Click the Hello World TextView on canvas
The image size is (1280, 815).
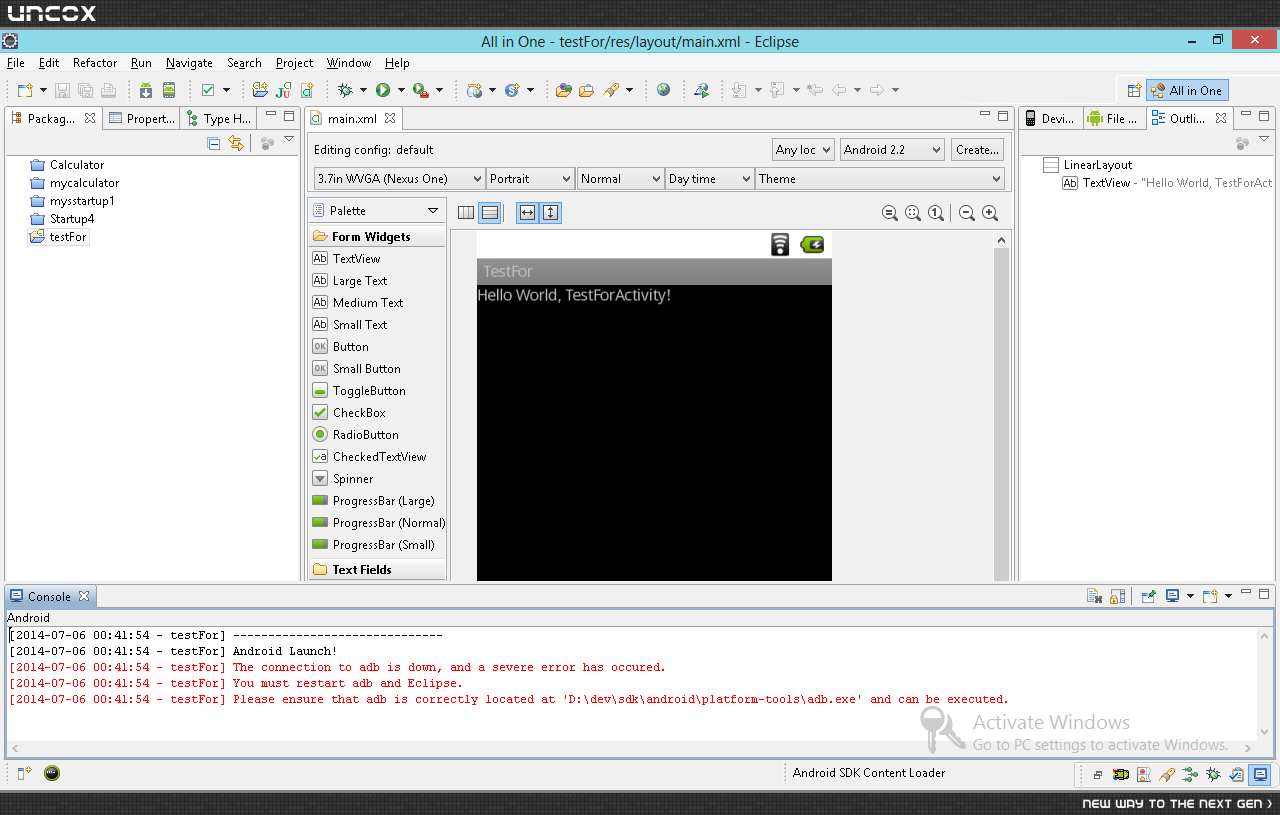pos(574,295)
